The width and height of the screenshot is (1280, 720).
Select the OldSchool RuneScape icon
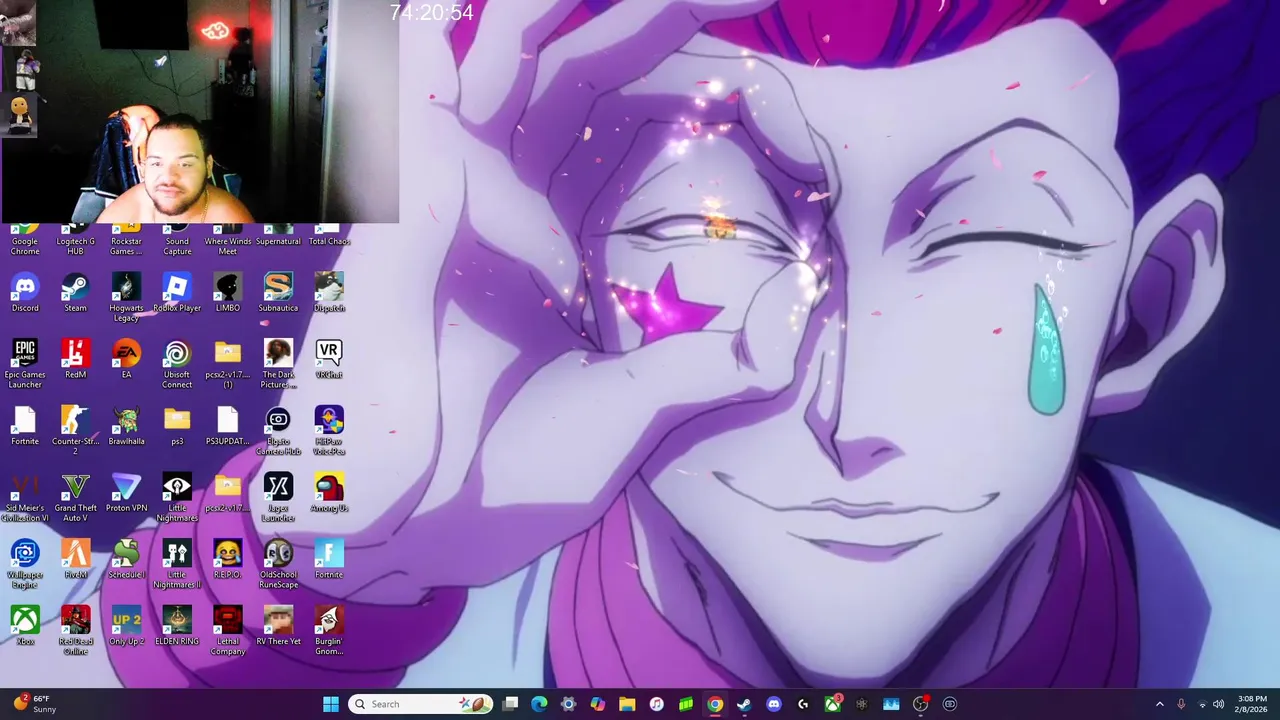click(278, 565)
